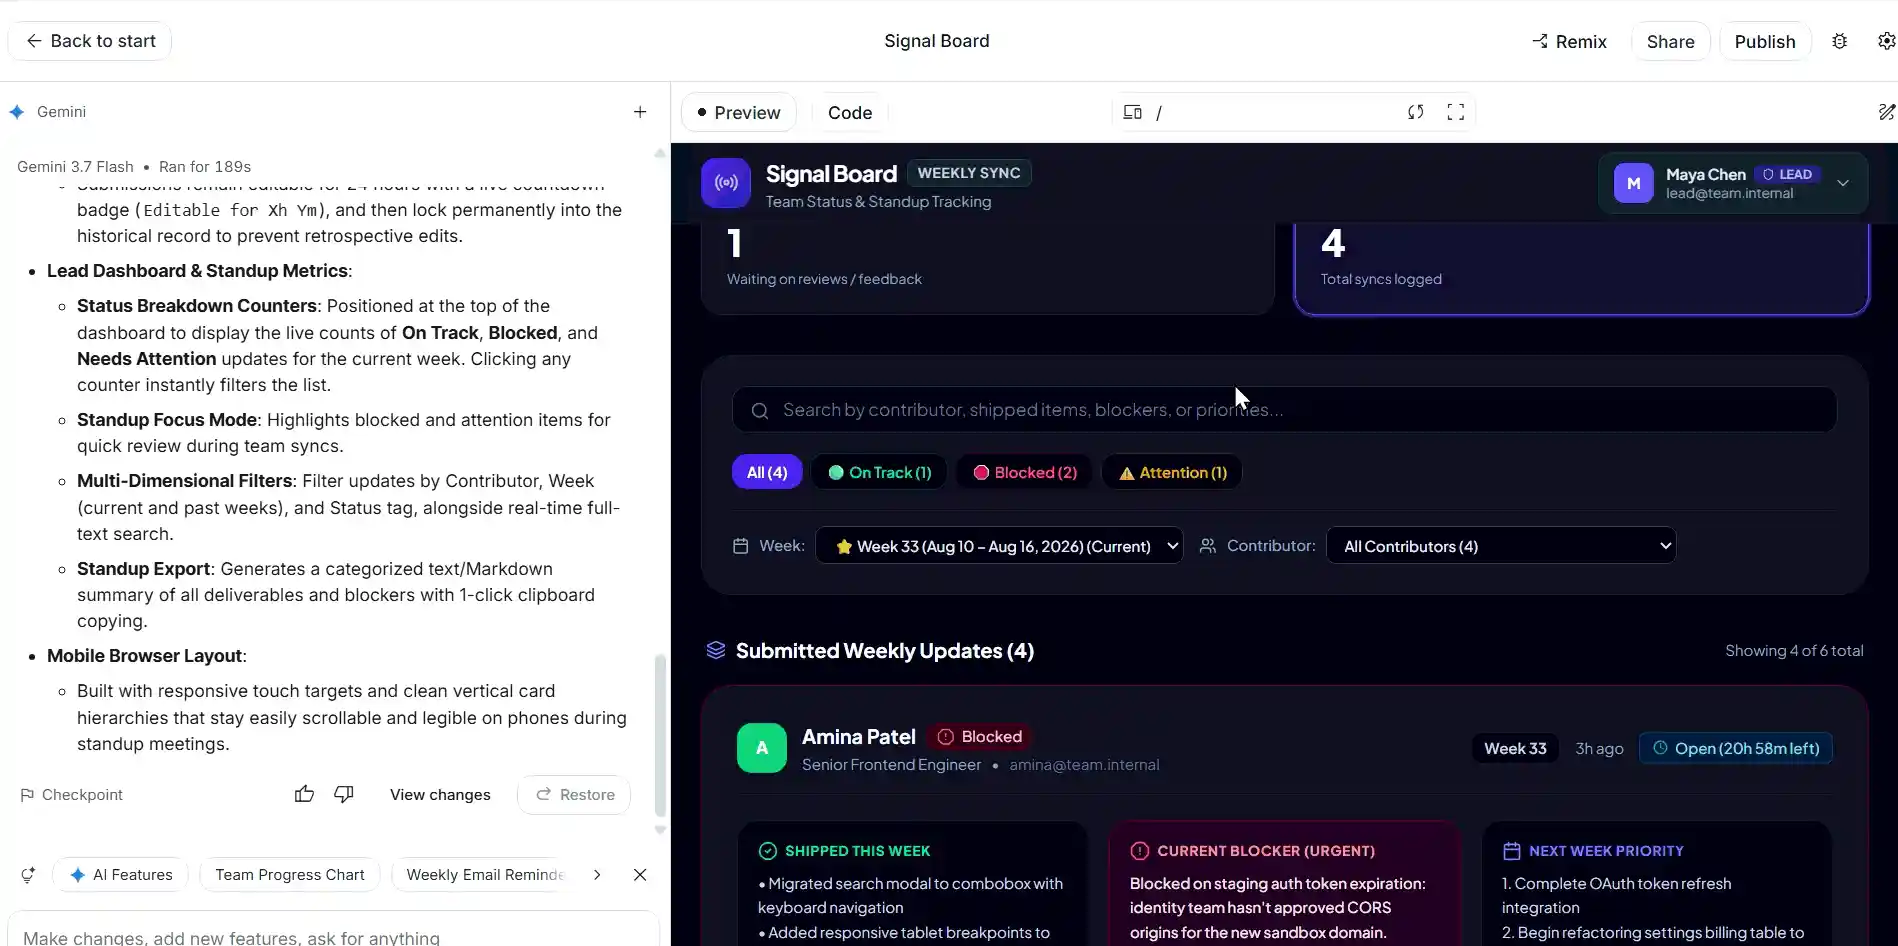Click the Week 33 tag on Amina's card
This screenshot has width=1898, height=946.
pyautogui.click(x=1515, y=748)
